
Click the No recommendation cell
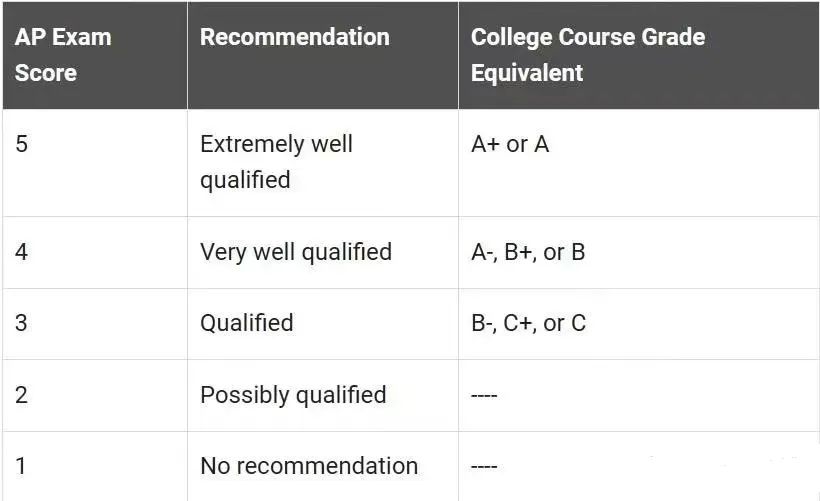point(323,466)
